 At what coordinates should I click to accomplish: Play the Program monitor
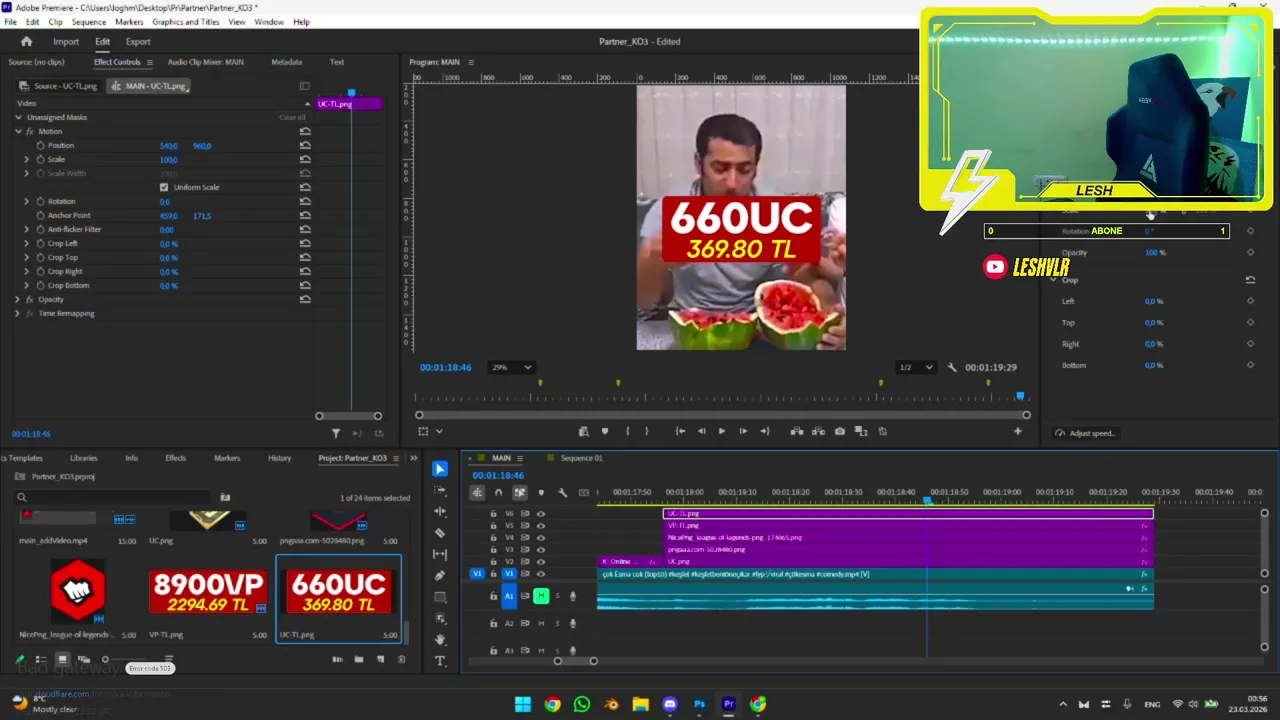(x=721, y=431)
